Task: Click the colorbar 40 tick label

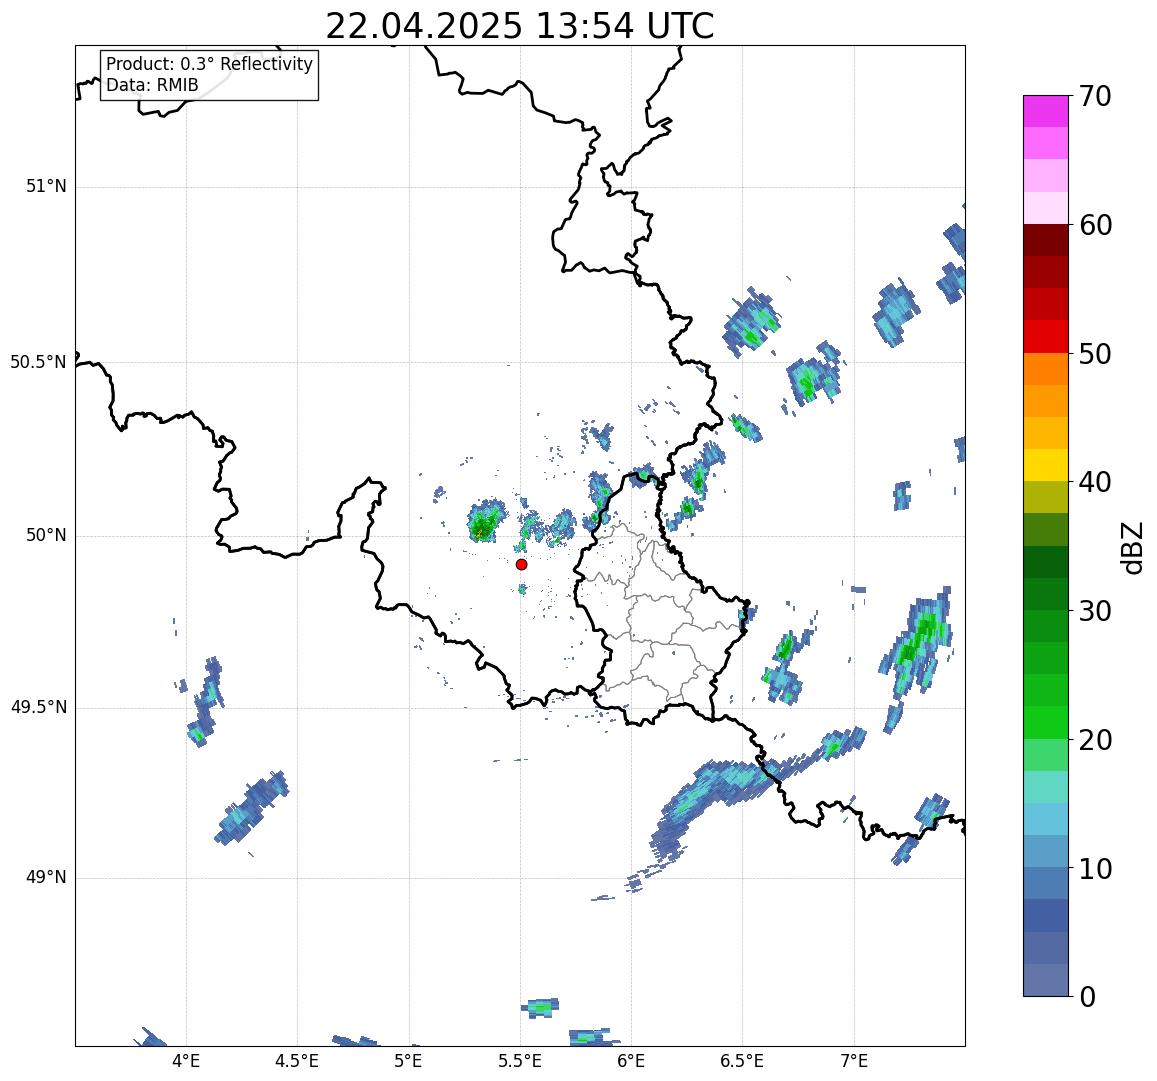Action: coord(1095,482)
